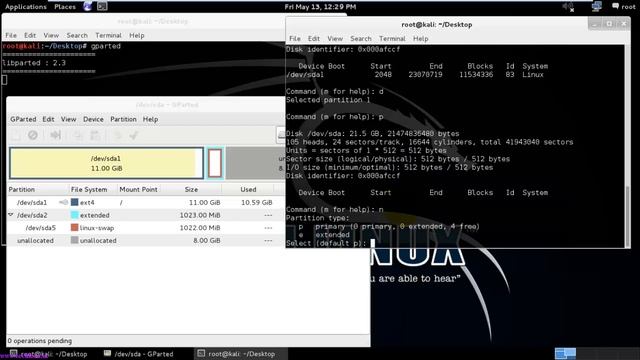Sort by the Partition column header
640x360 pixels.
[x=38, y=189]
